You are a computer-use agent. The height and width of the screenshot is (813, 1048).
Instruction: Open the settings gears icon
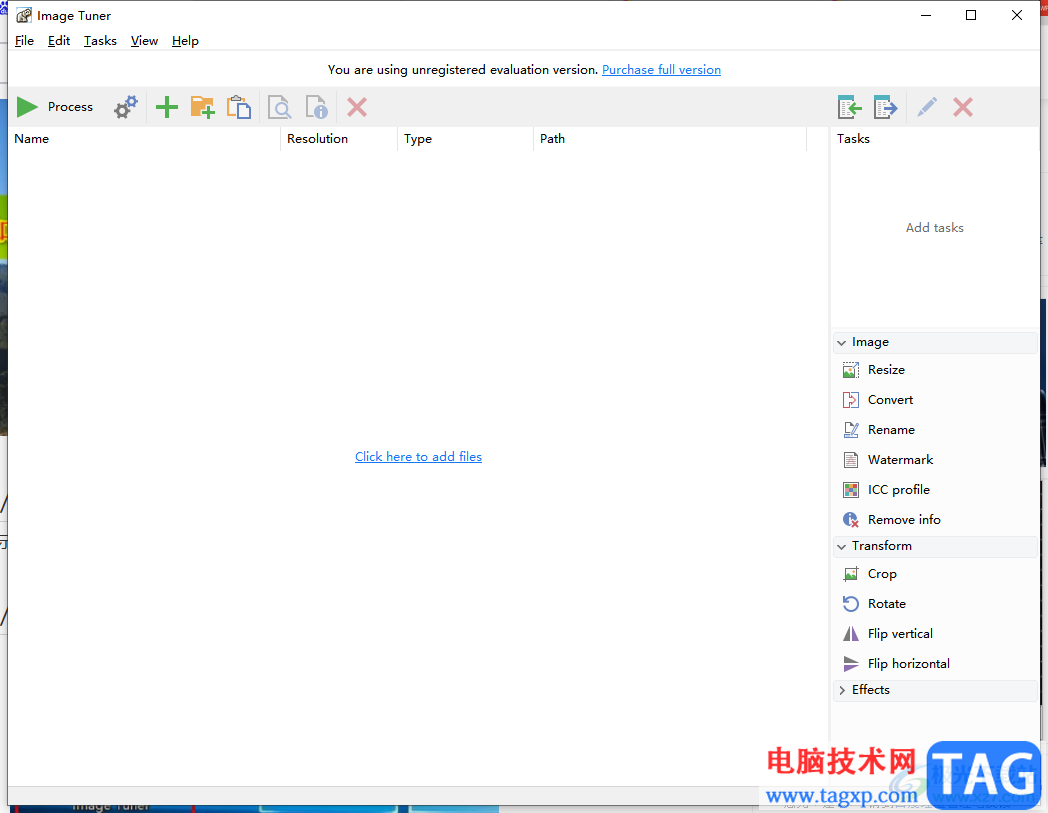(x=126, y=107)
